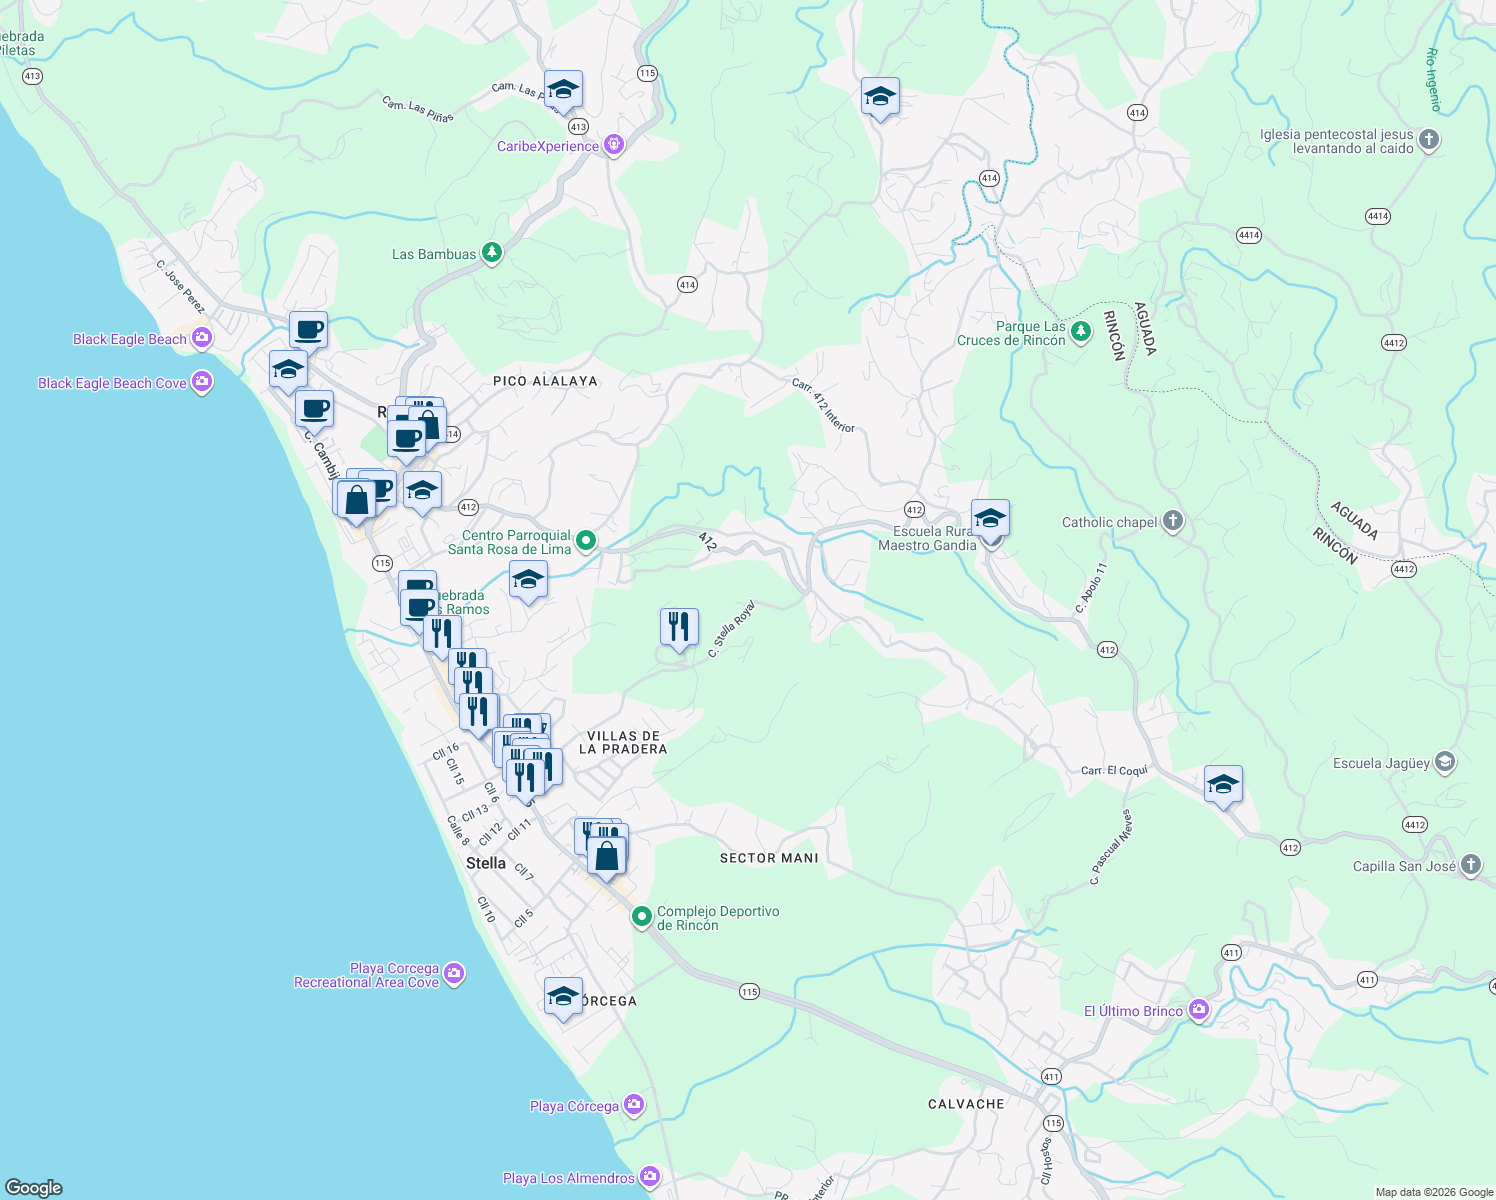Click the tree marker labeled Las Bambuas
This screenshot has width=1496, height=1200.
(x=491, y=253)
